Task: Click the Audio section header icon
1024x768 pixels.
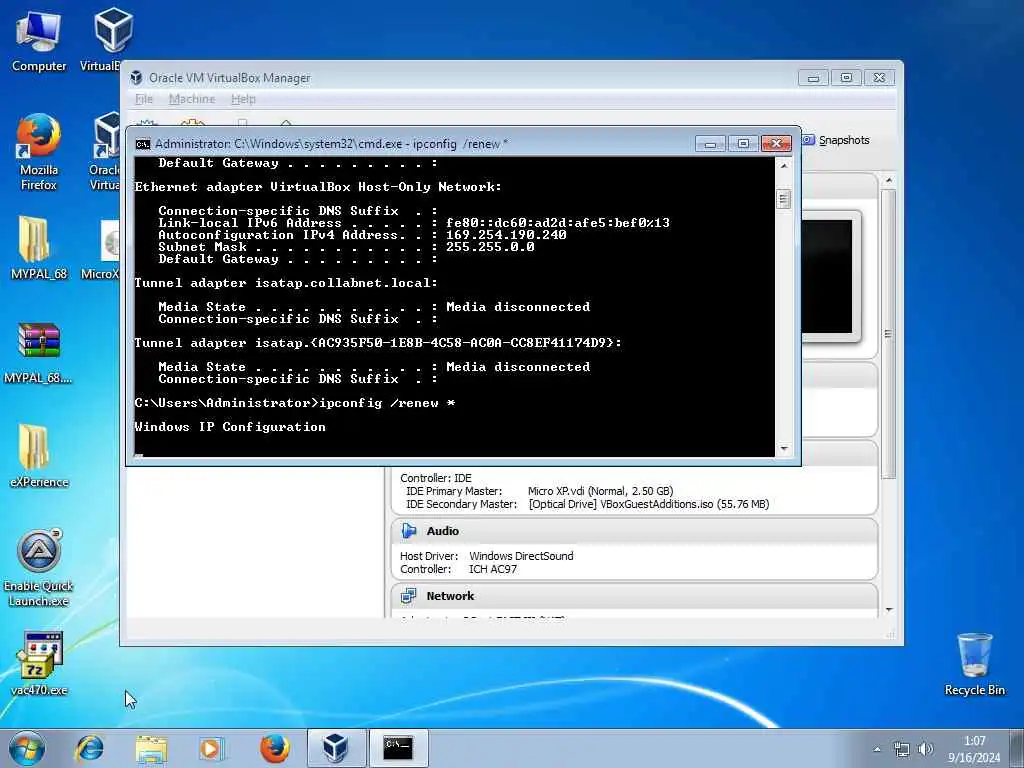Action: click(x=409, y=531)
